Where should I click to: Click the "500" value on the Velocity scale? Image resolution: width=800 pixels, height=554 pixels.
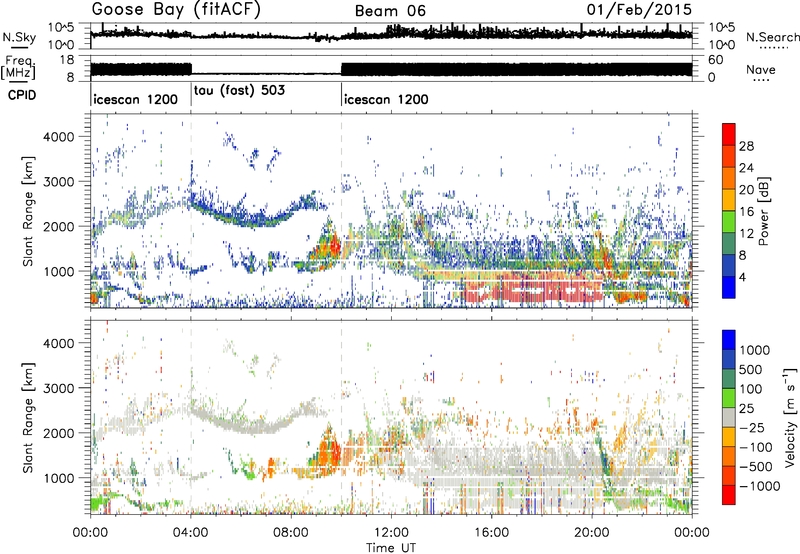click(751, 370)
